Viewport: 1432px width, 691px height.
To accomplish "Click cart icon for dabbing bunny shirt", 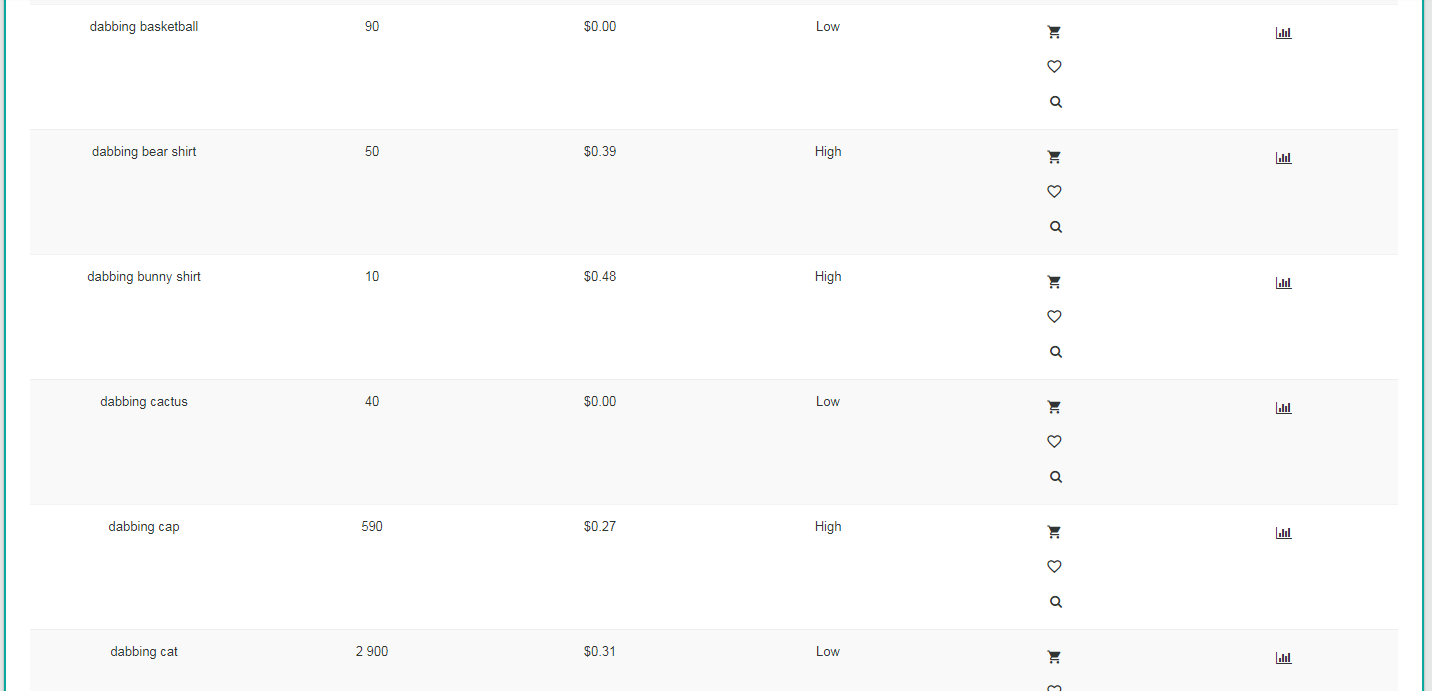I will 1054,282.
